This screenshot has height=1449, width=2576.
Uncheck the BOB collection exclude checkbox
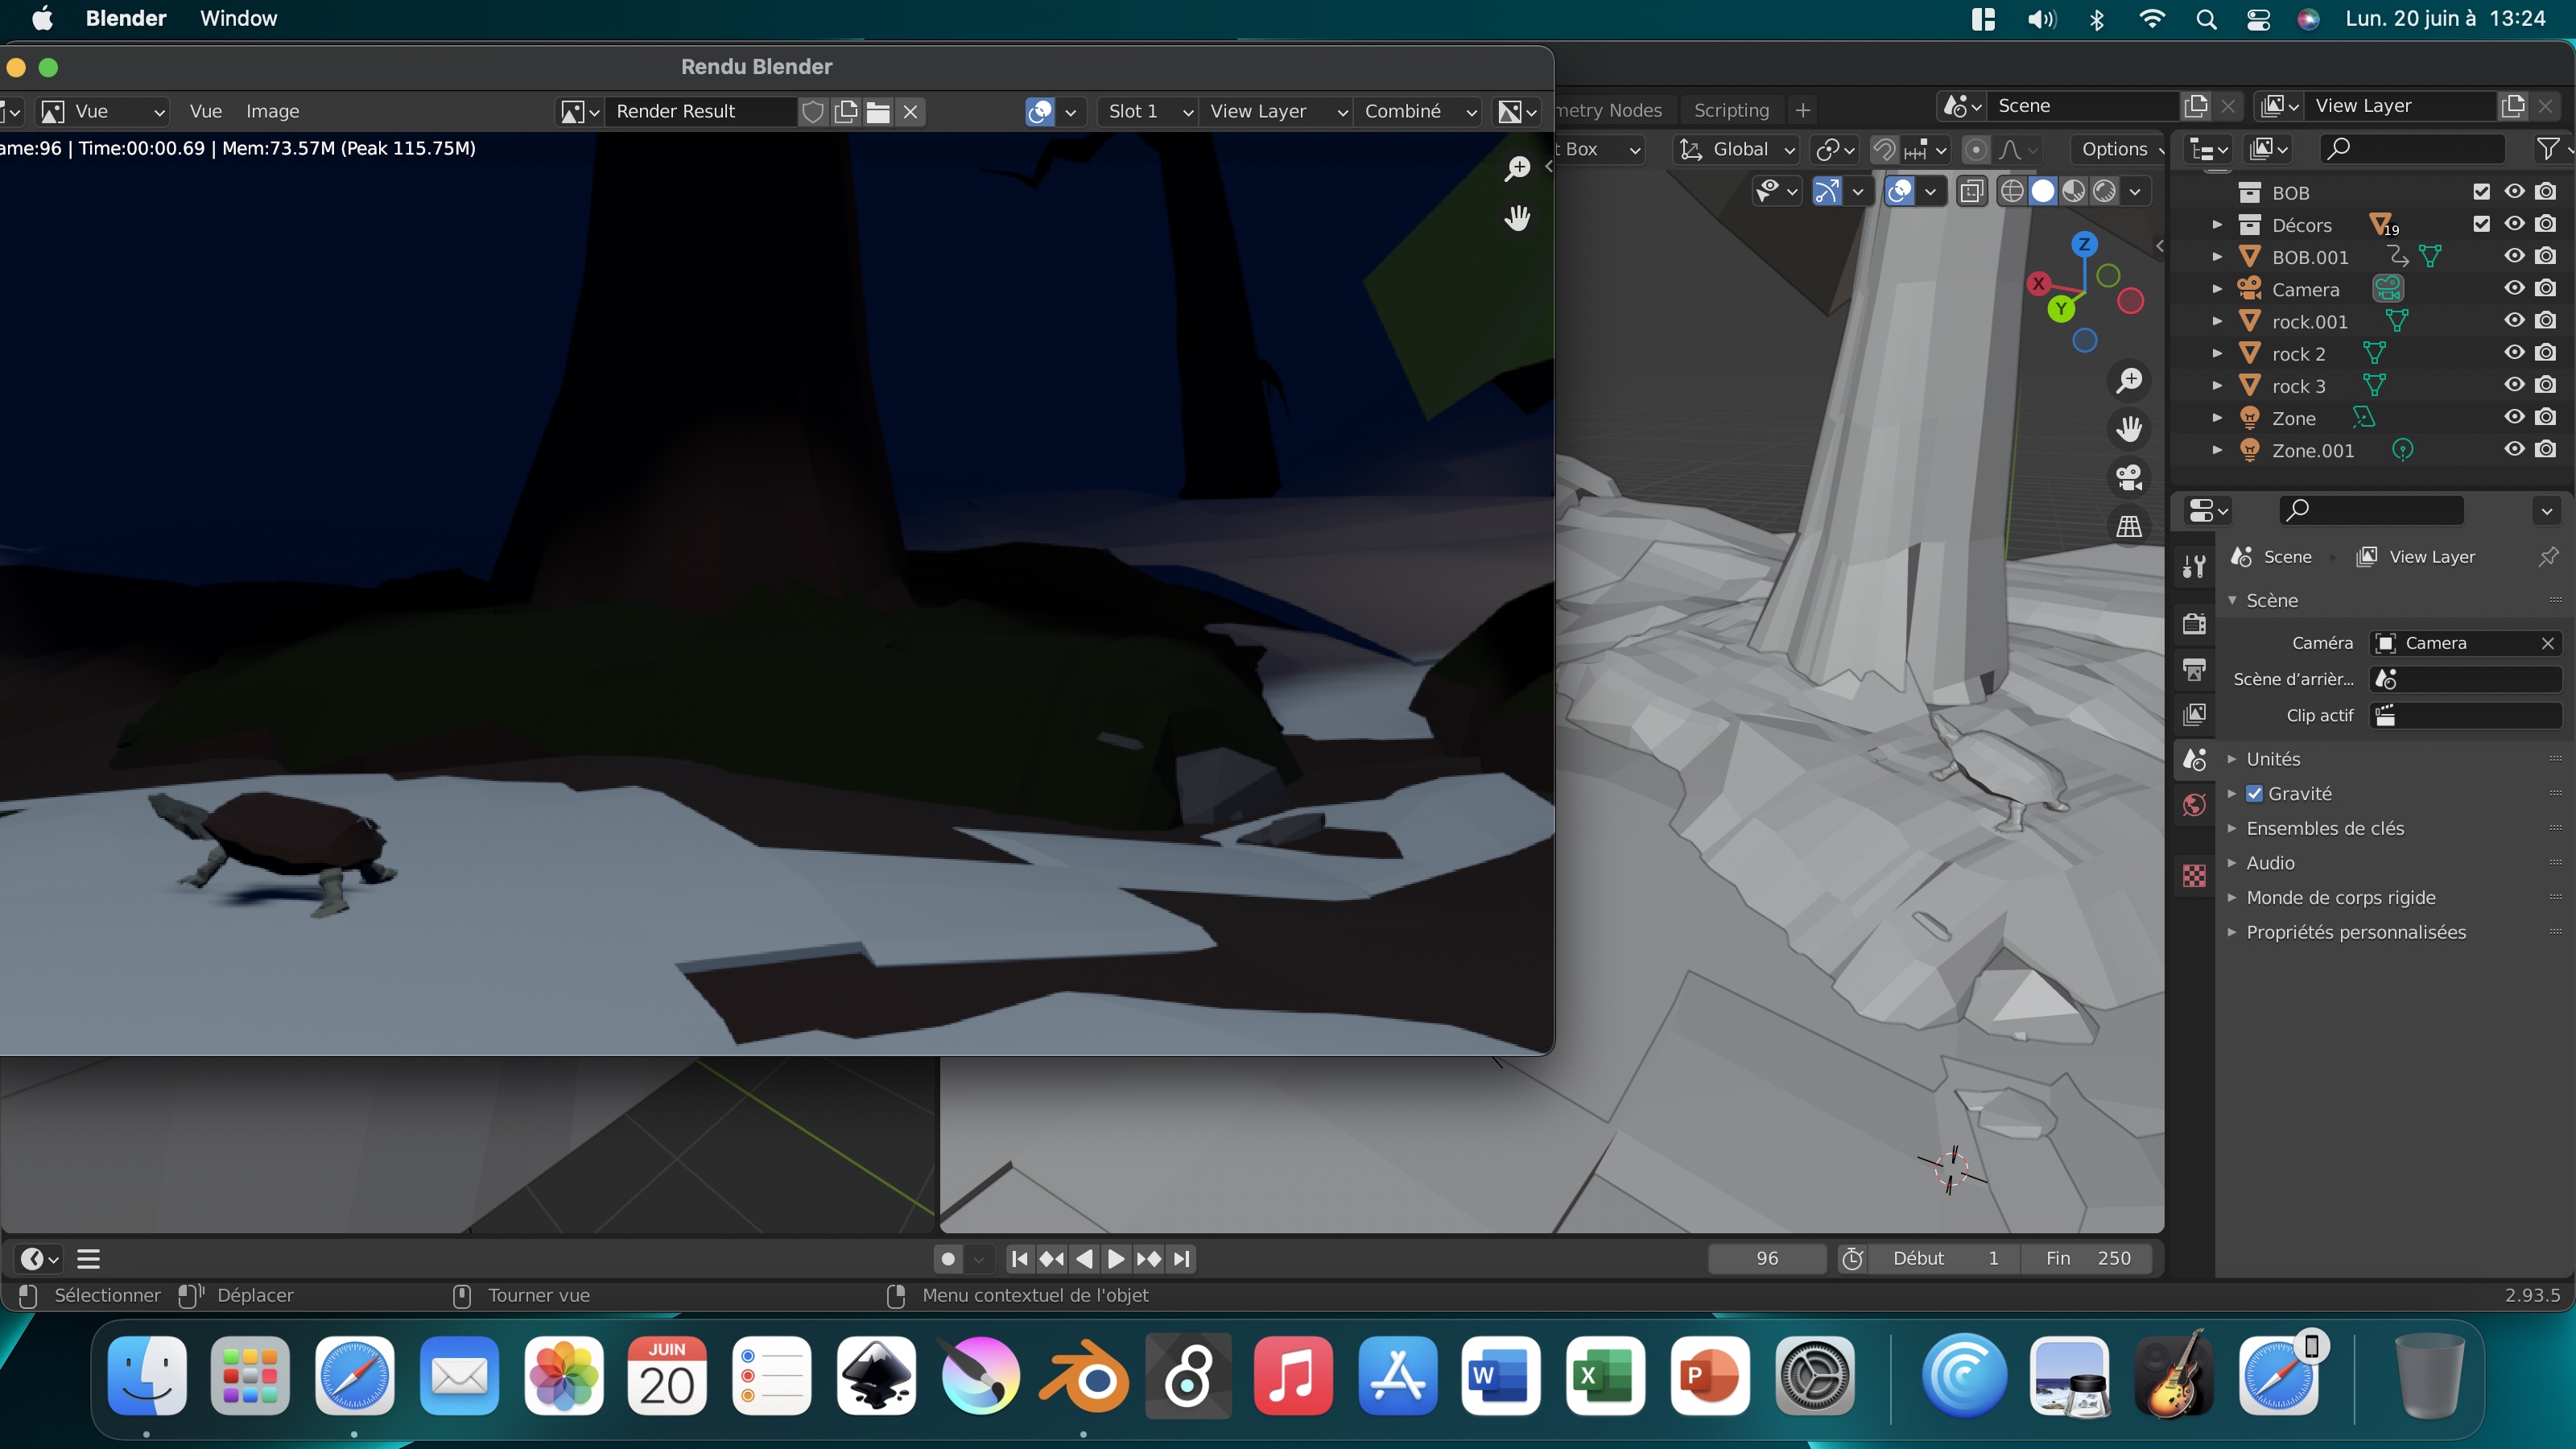pyautogui.click(x=2481, y=192)
